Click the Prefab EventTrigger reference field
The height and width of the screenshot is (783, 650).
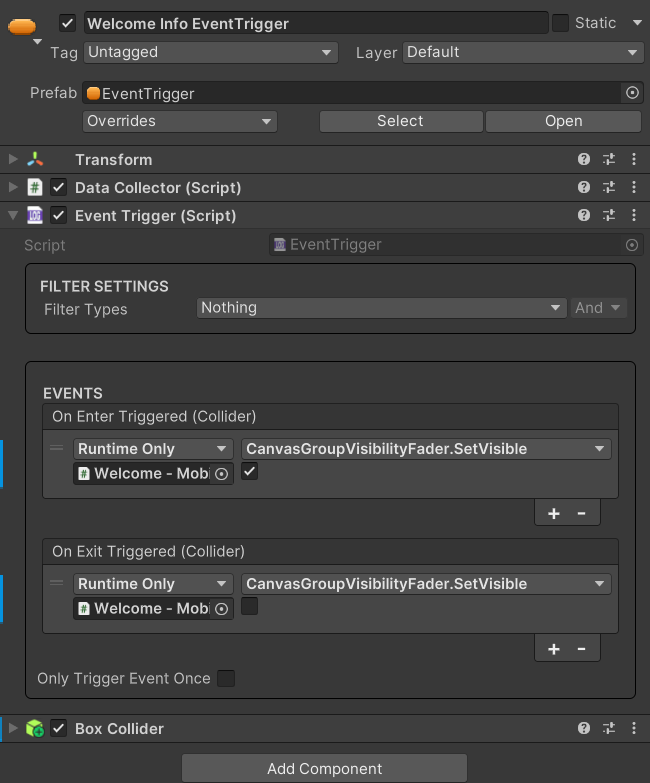pyautogui.click(x=352, y=93)
